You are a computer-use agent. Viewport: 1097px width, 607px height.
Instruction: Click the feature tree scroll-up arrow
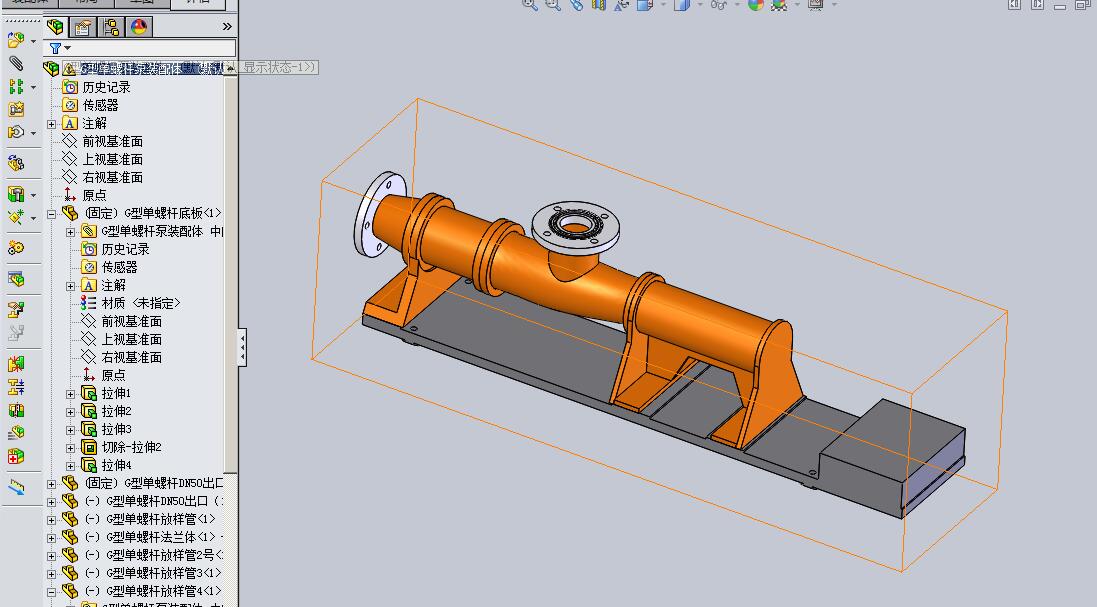(230, 69)
